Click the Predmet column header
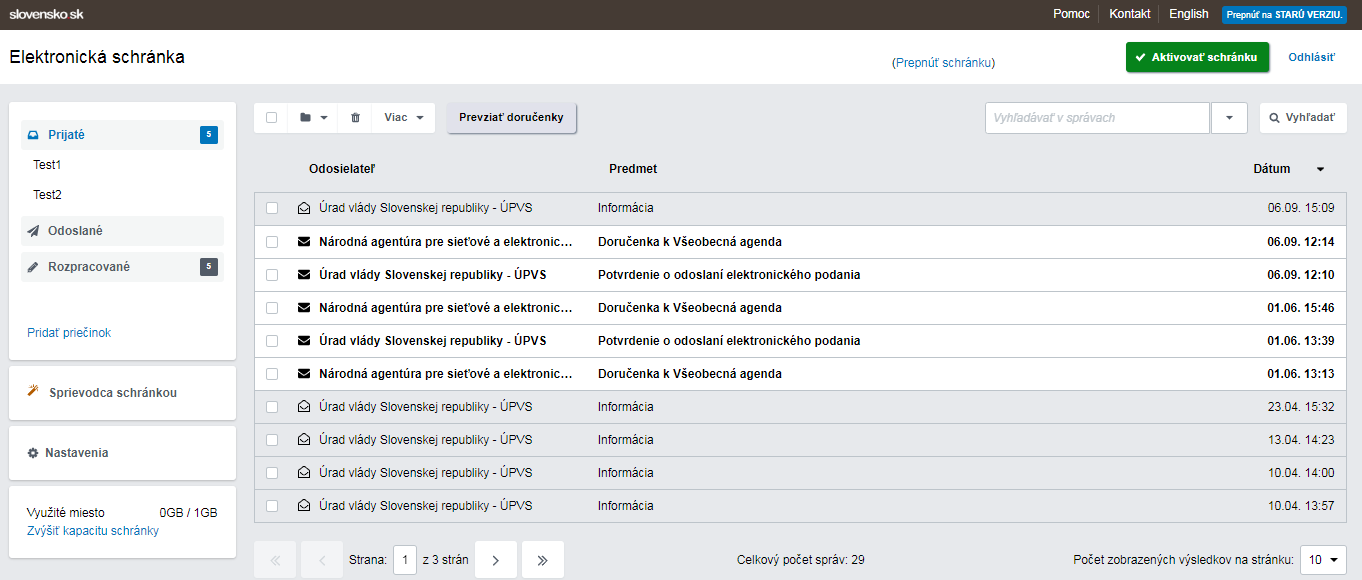This screenshot has height=580, width=1362. tap(633, 169)
